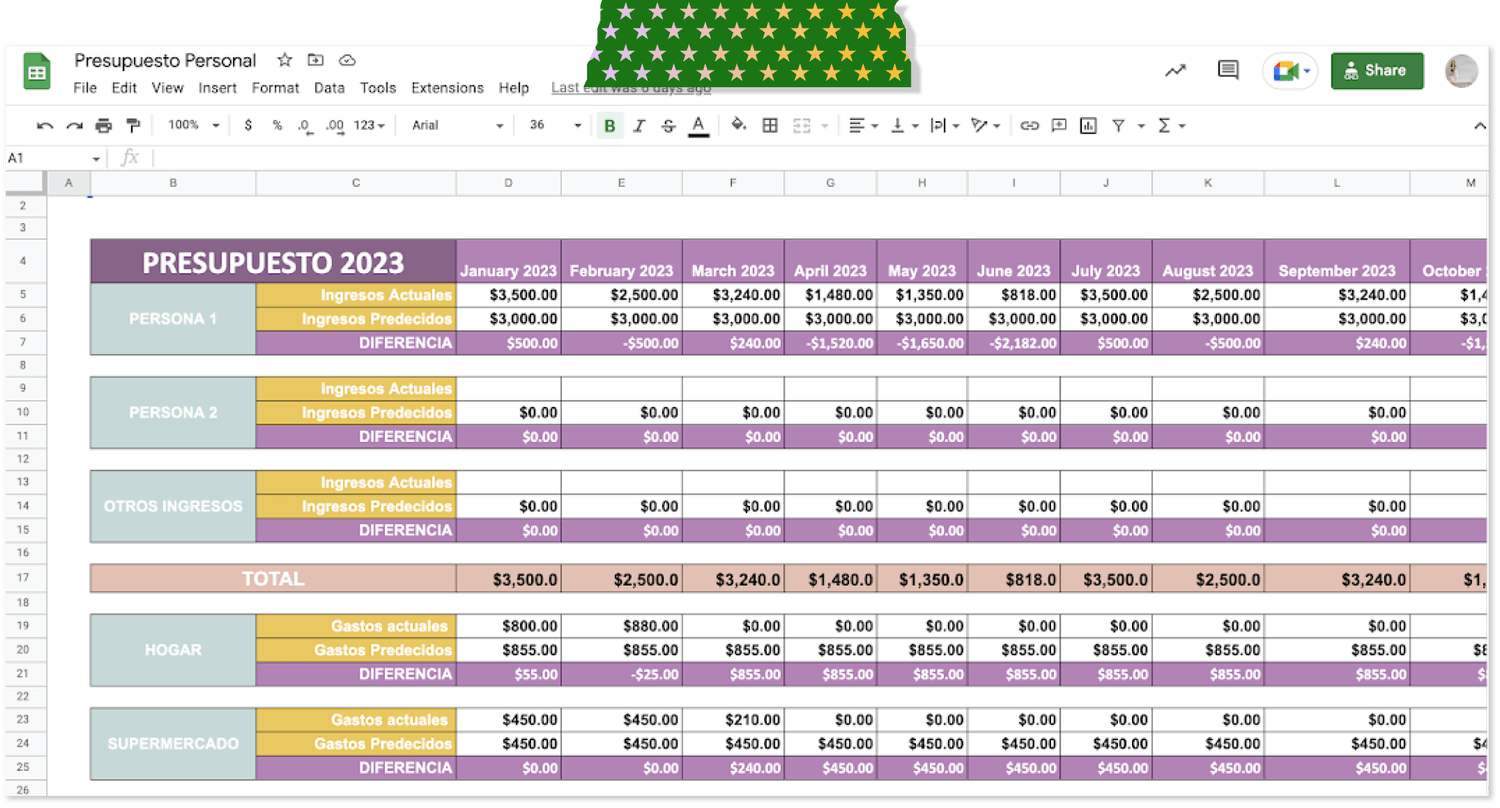The image size is (1500, 808).
Task: Redo the last undone action
Action: pyautogui.click(x=74, y=126)
